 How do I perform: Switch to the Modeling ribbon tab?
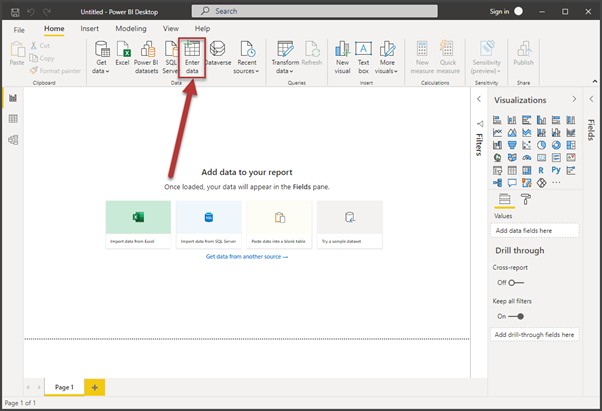pos(131,29)
